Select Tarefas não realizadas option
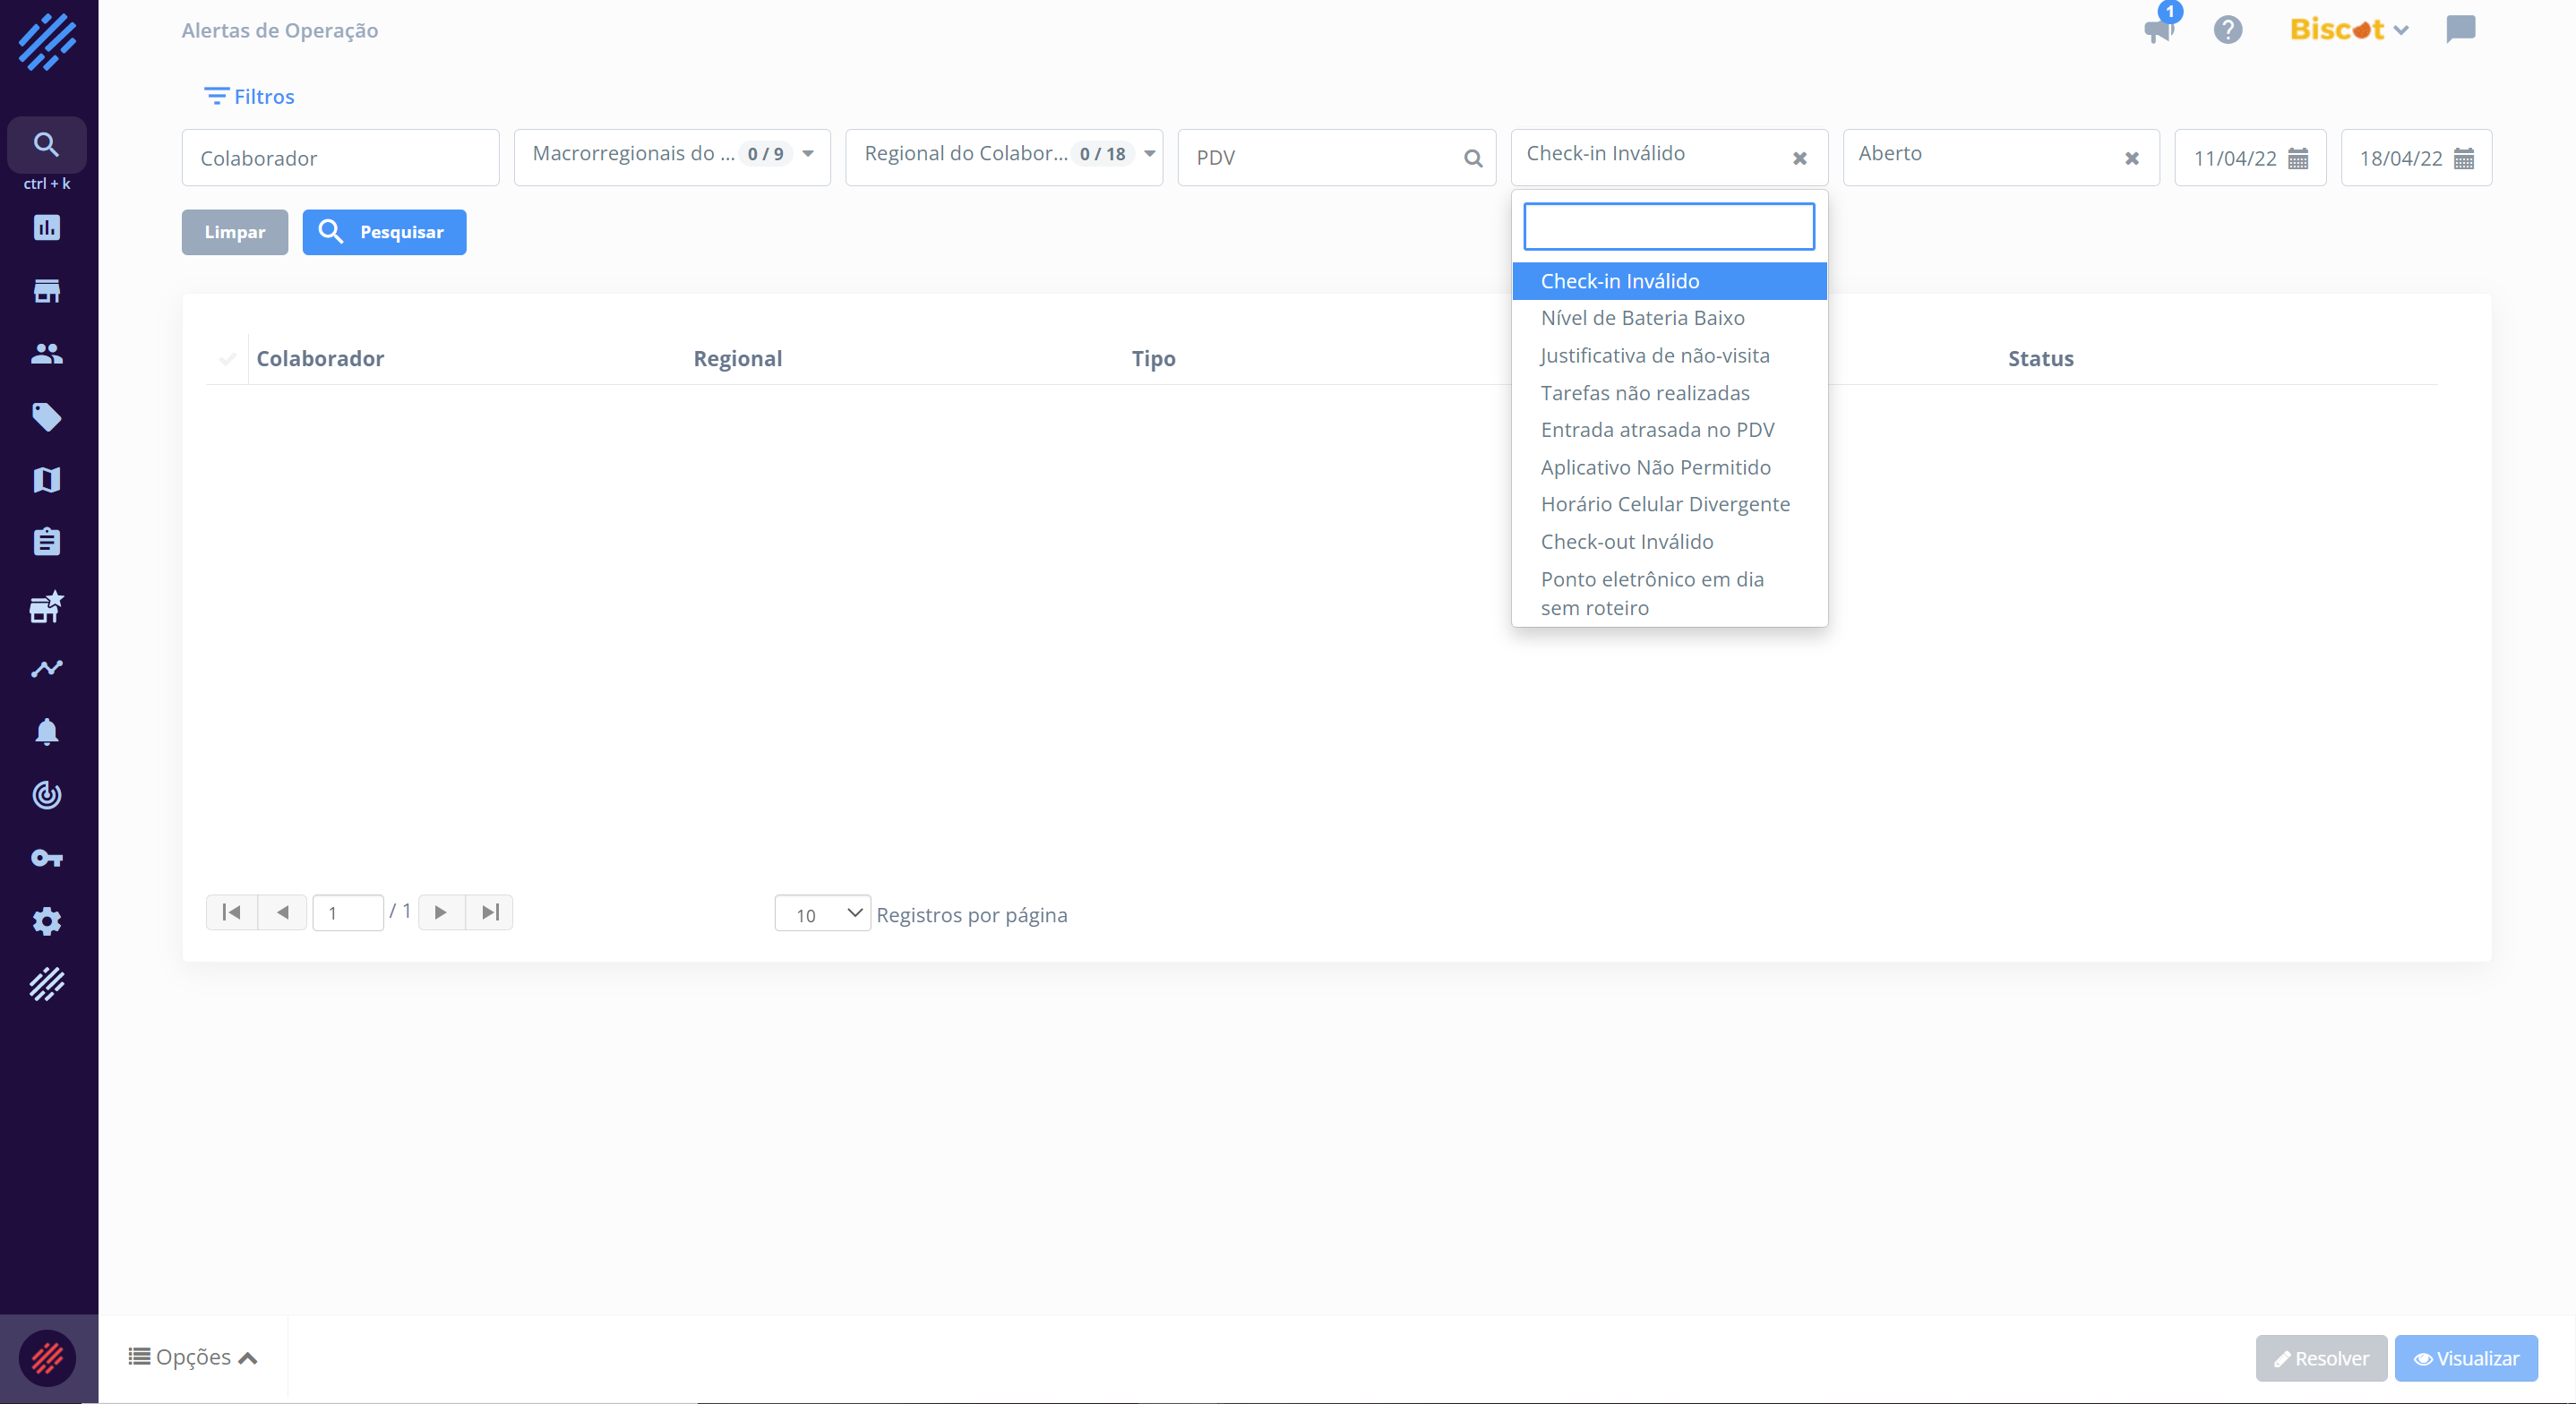The image size is (2576, 1404). click(x=1669, y=393)
